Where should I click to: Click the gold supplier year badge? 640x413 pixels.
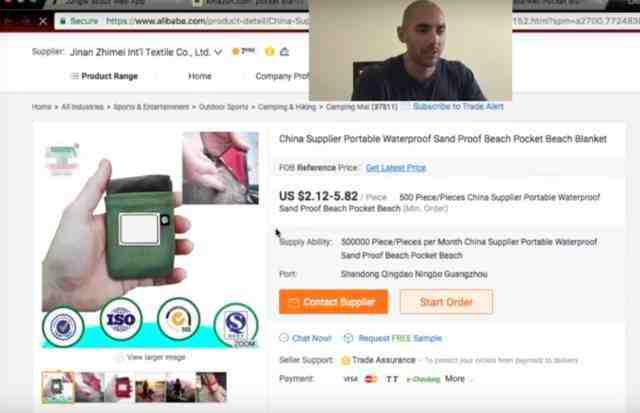point(243,51)
